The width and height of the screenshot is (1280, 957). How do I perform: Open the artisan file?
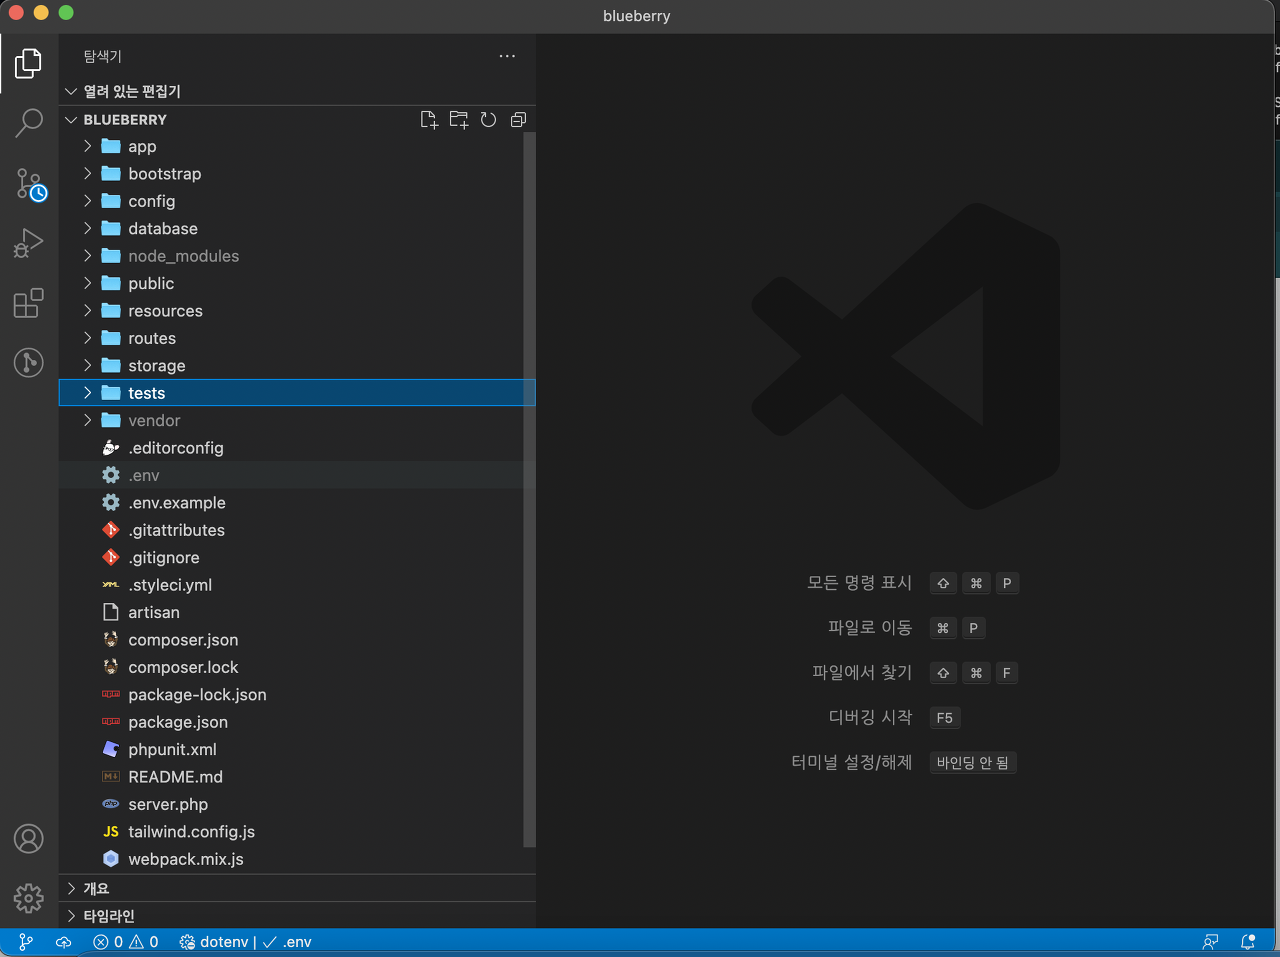(297, 613)
